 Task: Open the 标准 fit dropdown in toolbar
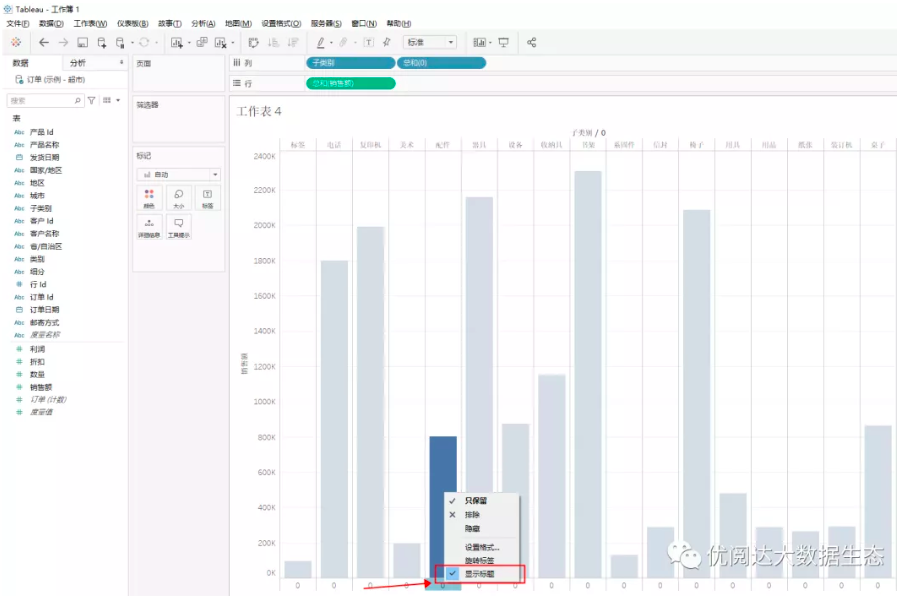(430, 42)
